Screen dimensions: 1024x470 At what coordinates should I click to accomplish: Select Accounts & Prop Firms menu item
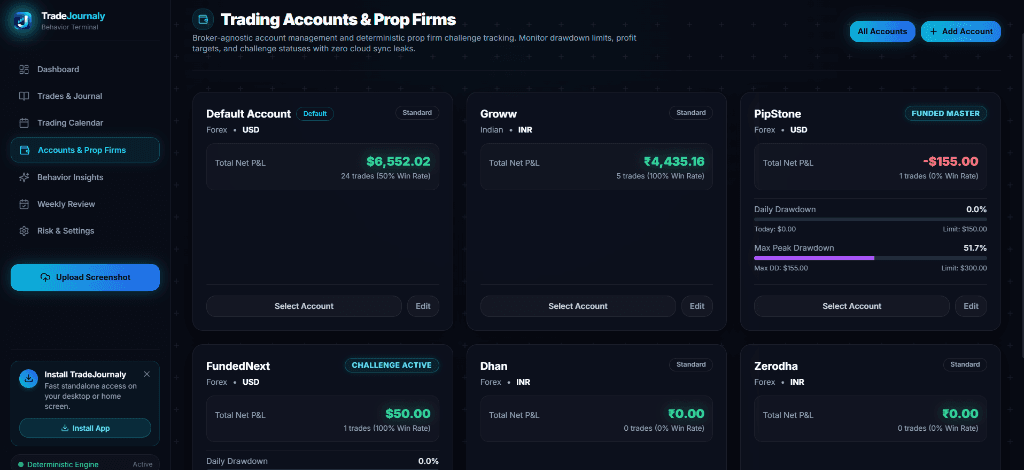tap(85, 150)
